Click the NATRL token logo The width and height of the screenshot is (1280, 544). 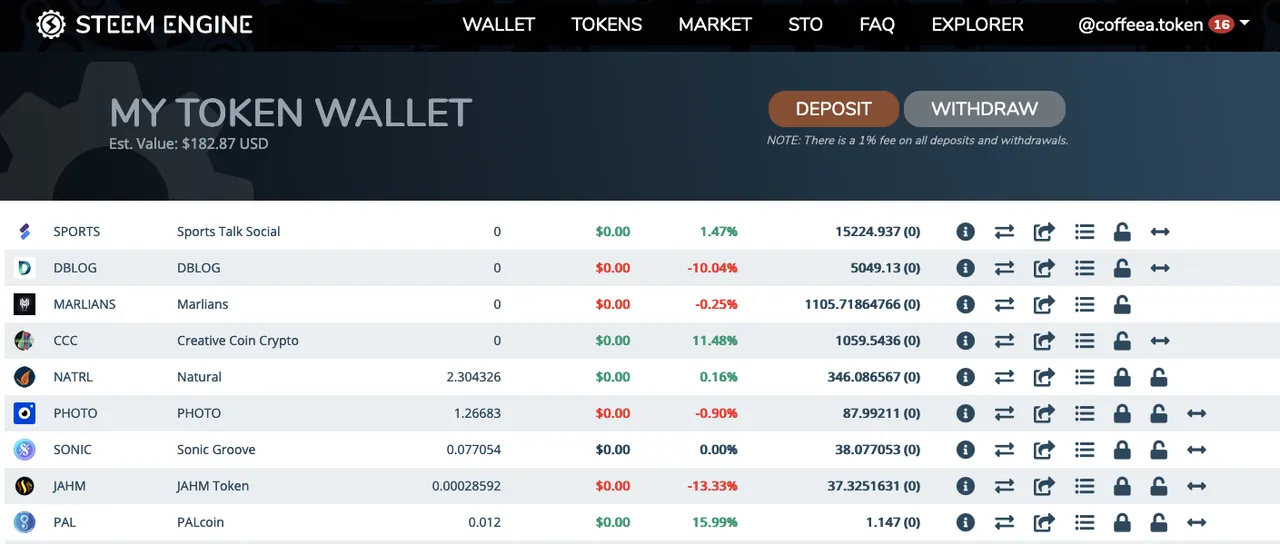(25, 377)
